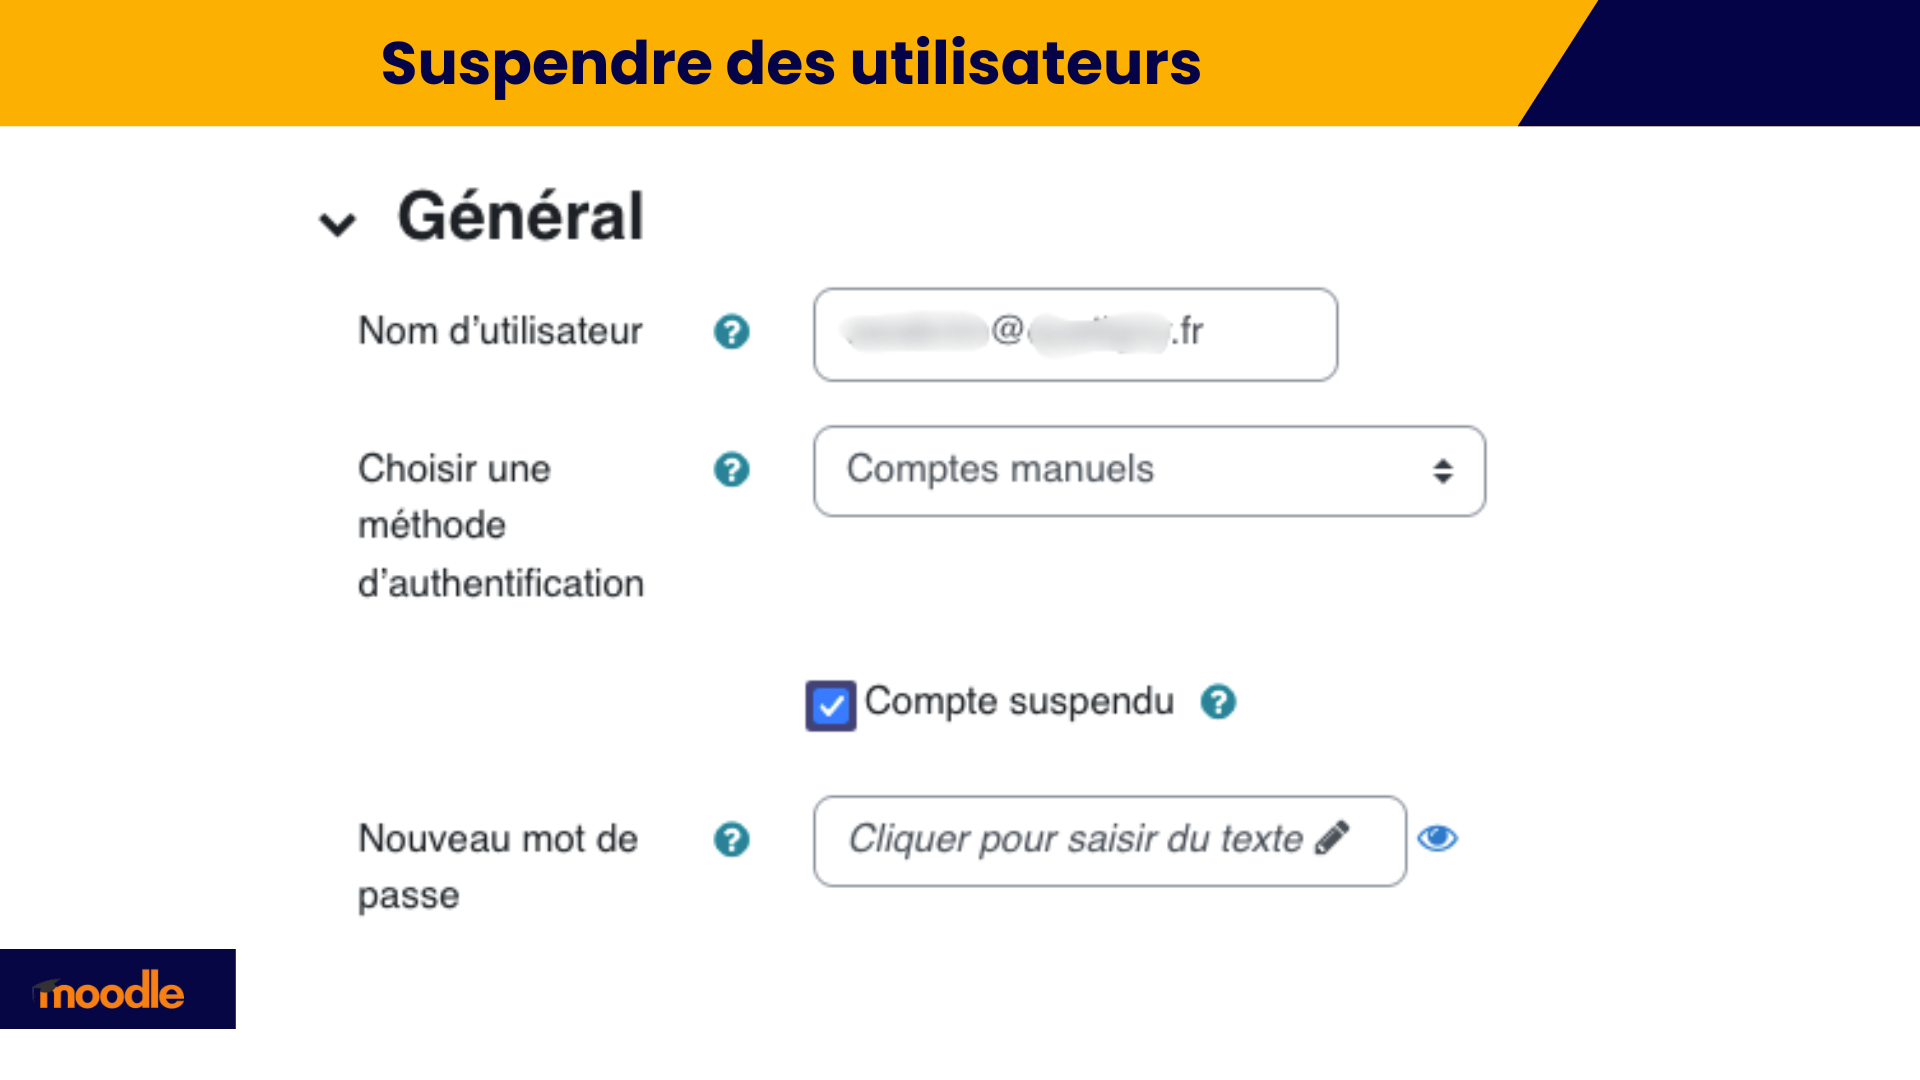Open help for Nouveau mot de passe

pos(731,839)
